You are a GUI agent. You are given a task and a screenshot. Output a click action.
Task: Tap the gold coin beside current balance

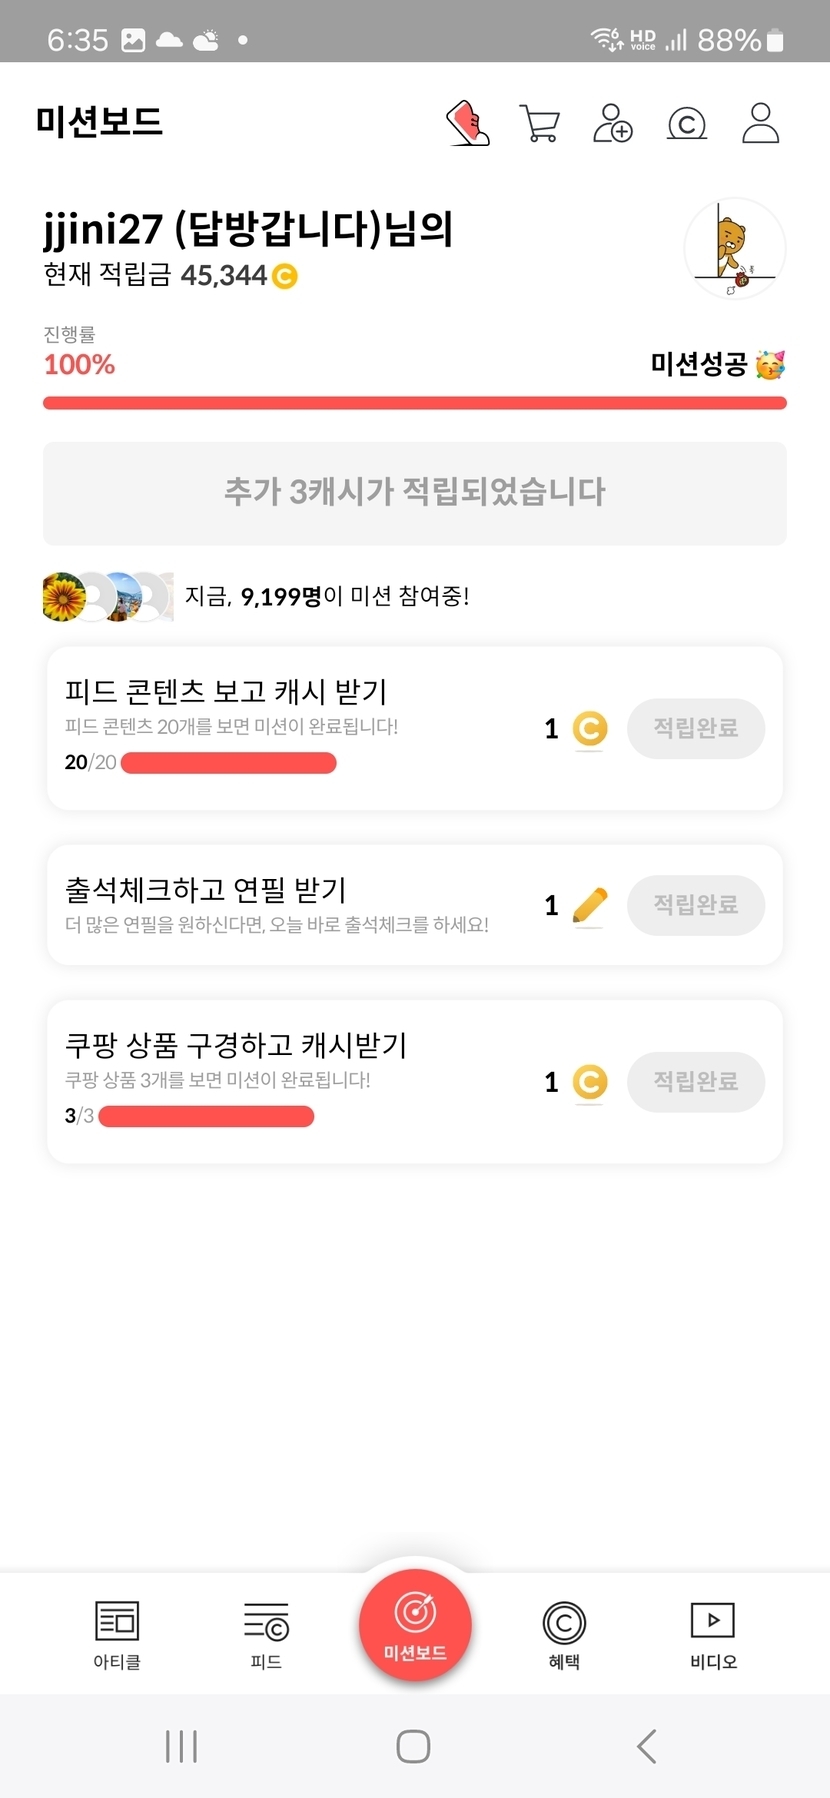[285, 276]
